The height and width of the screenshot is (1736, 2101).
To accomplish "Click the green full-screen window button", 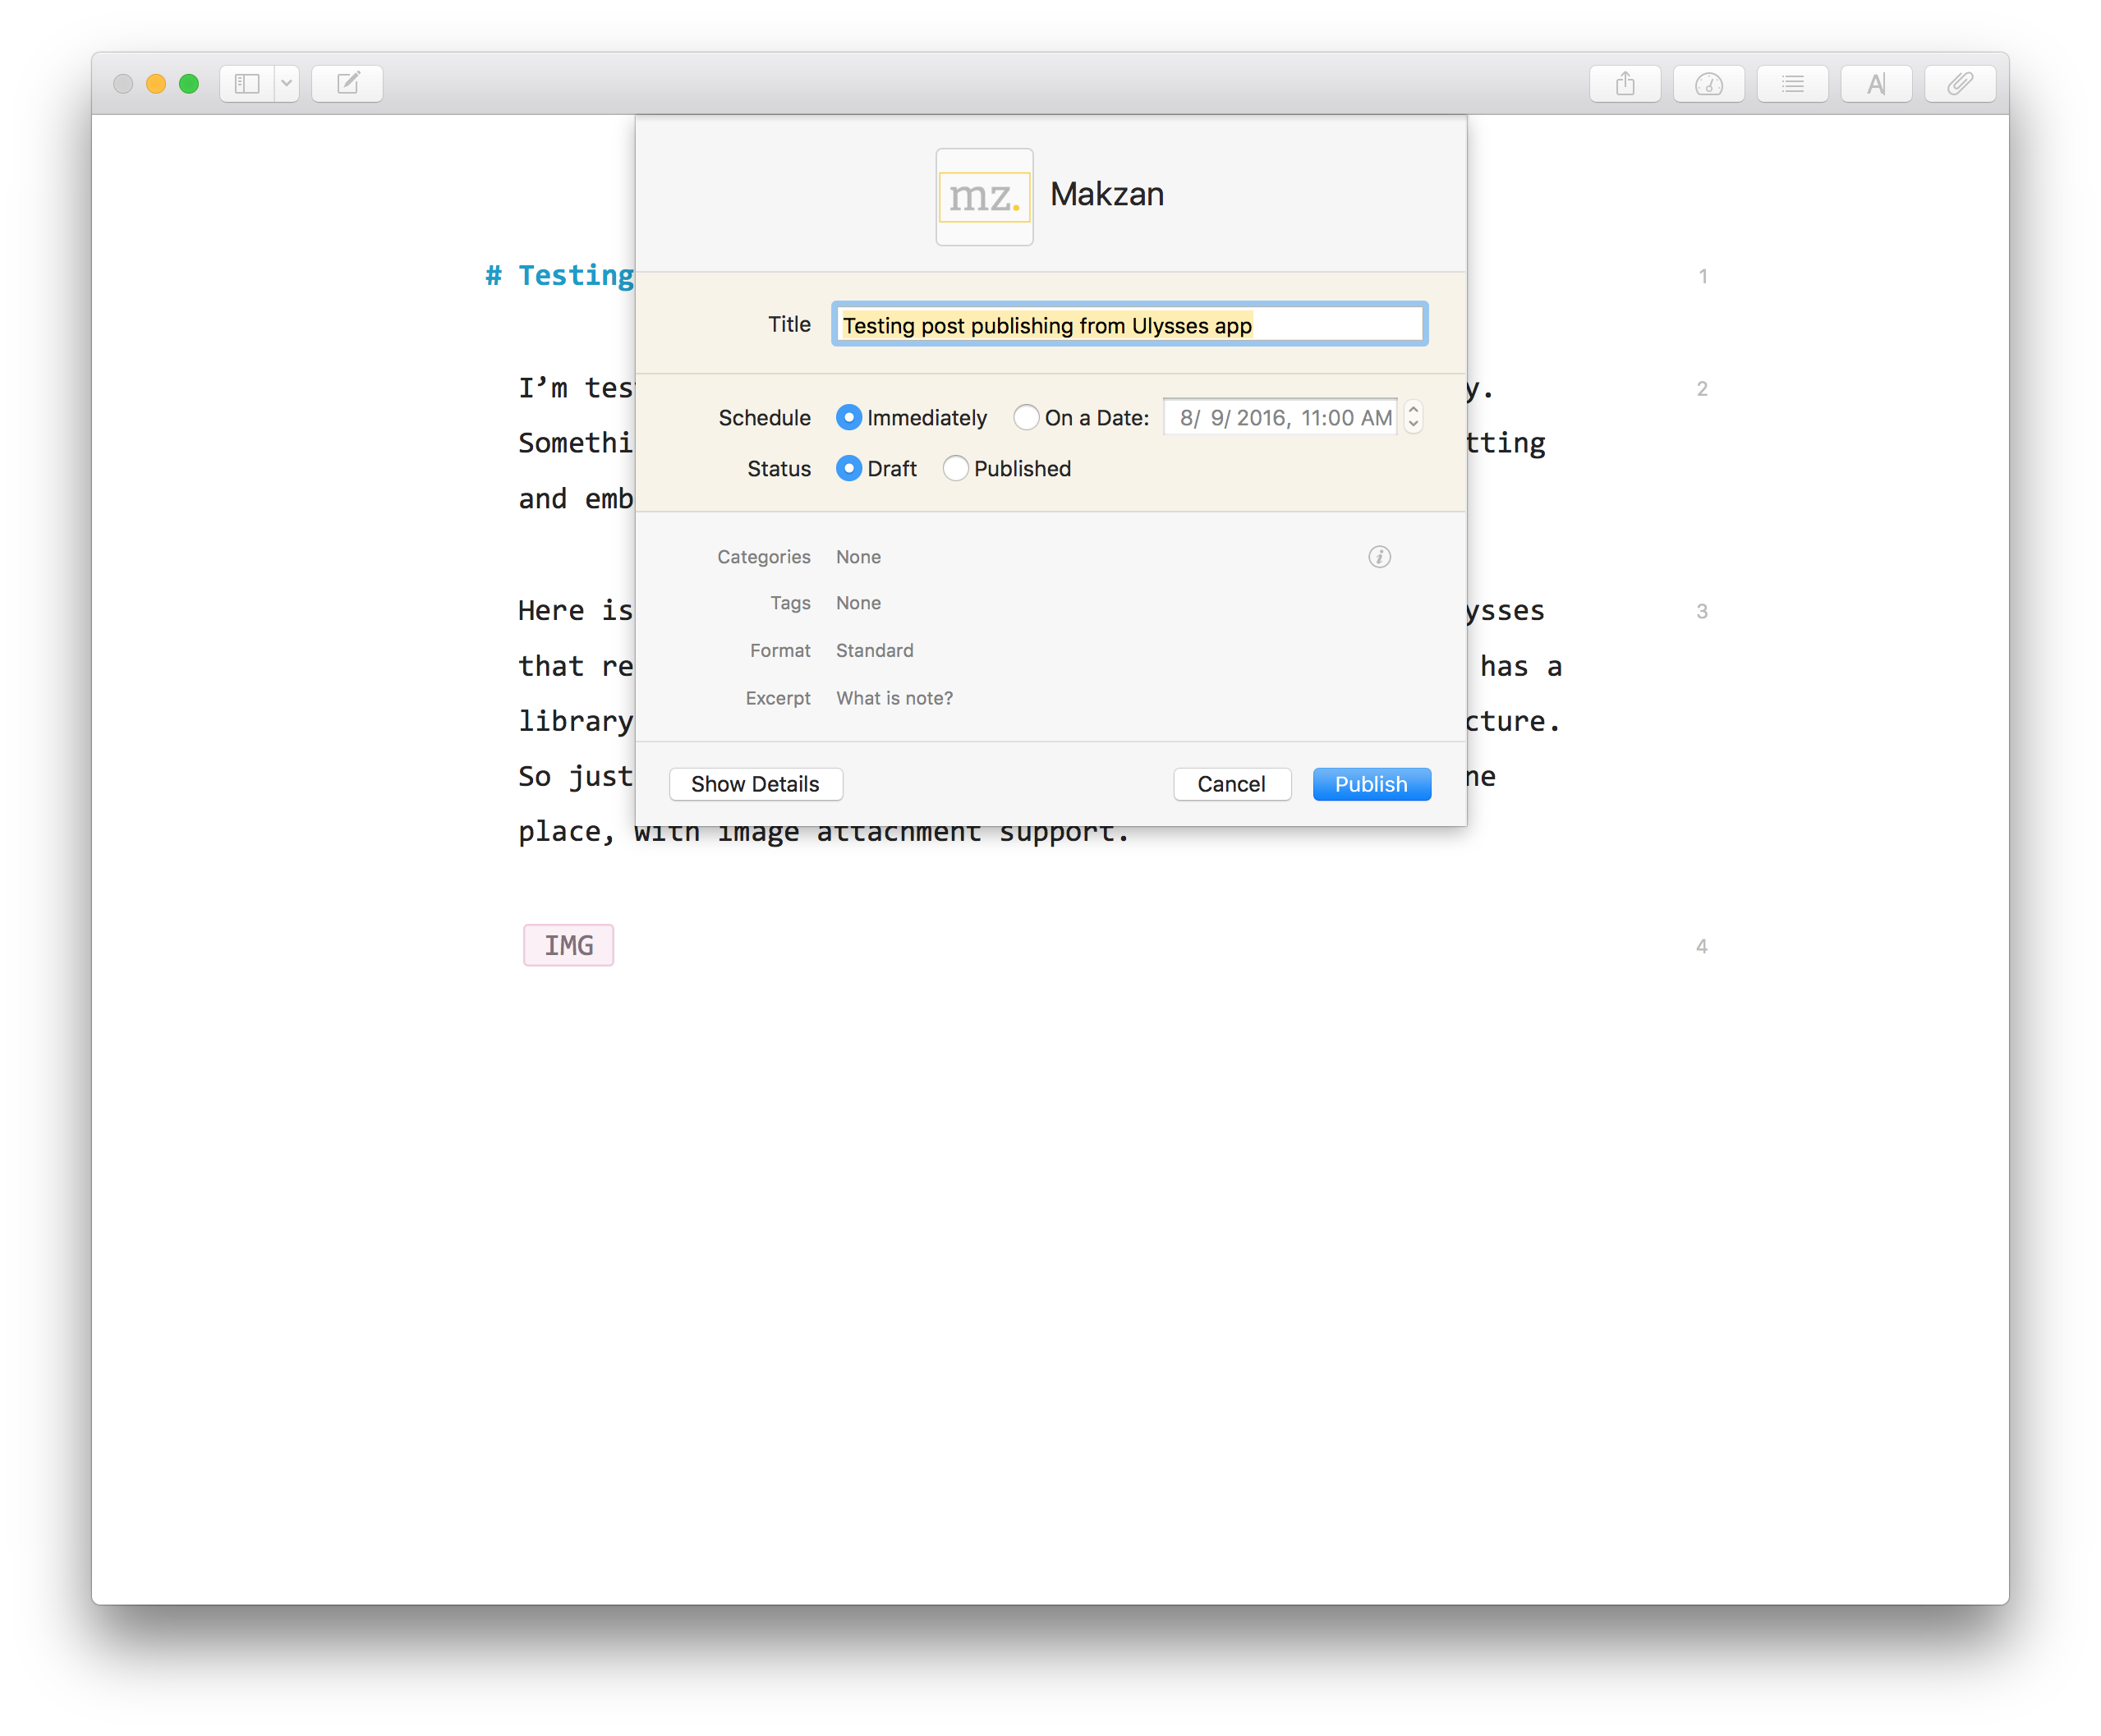I will click(x=189, y=84).
